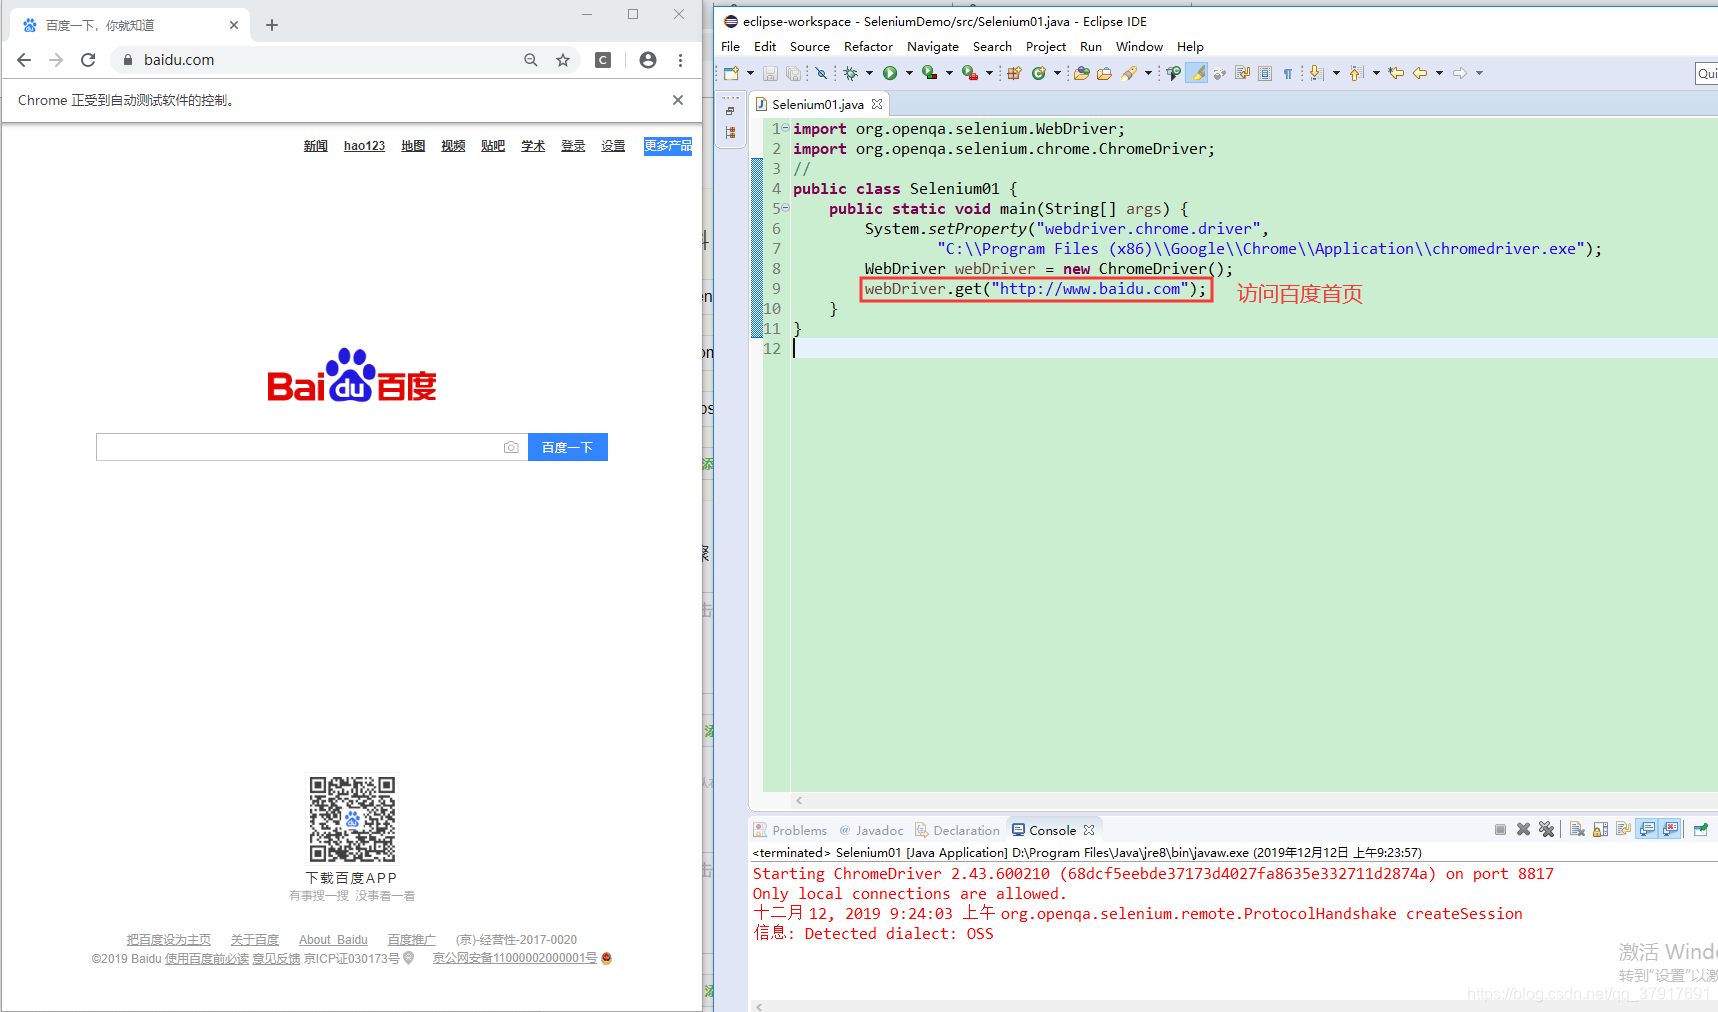Click the Search flashlight icon in toolbar
Screen dimensions: 1718x1012
(x=1129, y=73)
